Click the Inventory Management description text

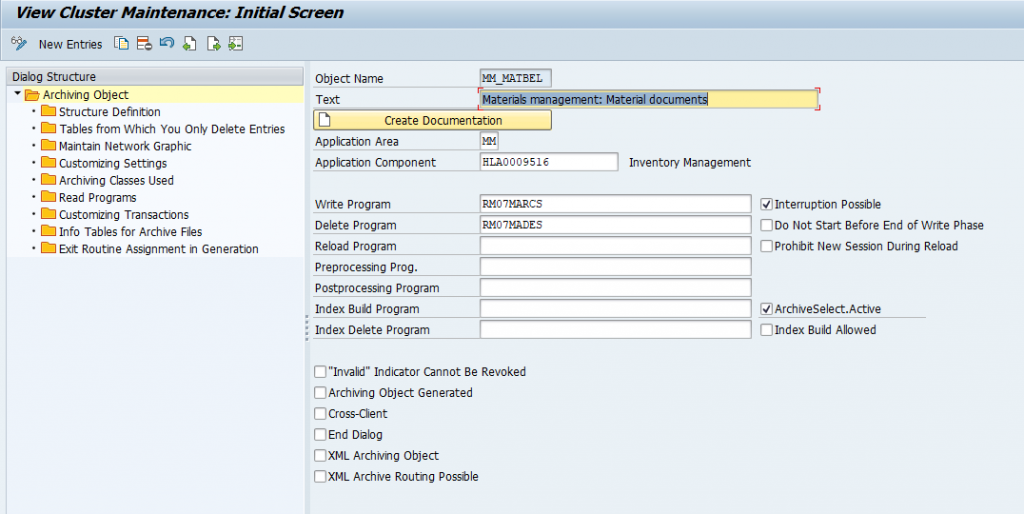tap(690, 162)
